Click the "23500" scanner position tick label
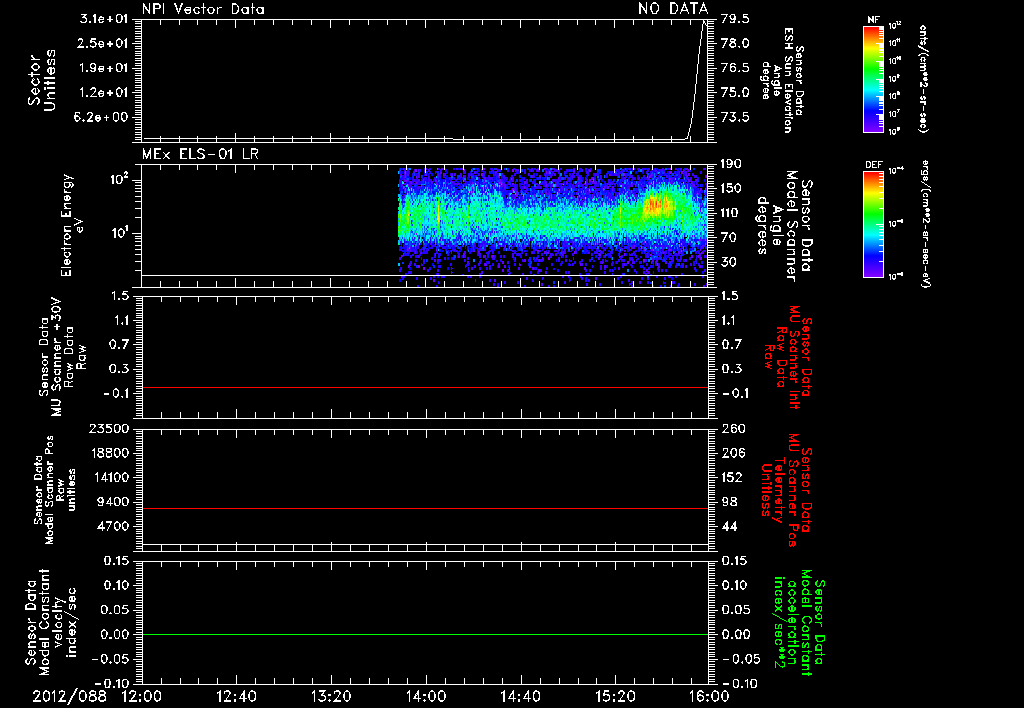 point(110,428)
